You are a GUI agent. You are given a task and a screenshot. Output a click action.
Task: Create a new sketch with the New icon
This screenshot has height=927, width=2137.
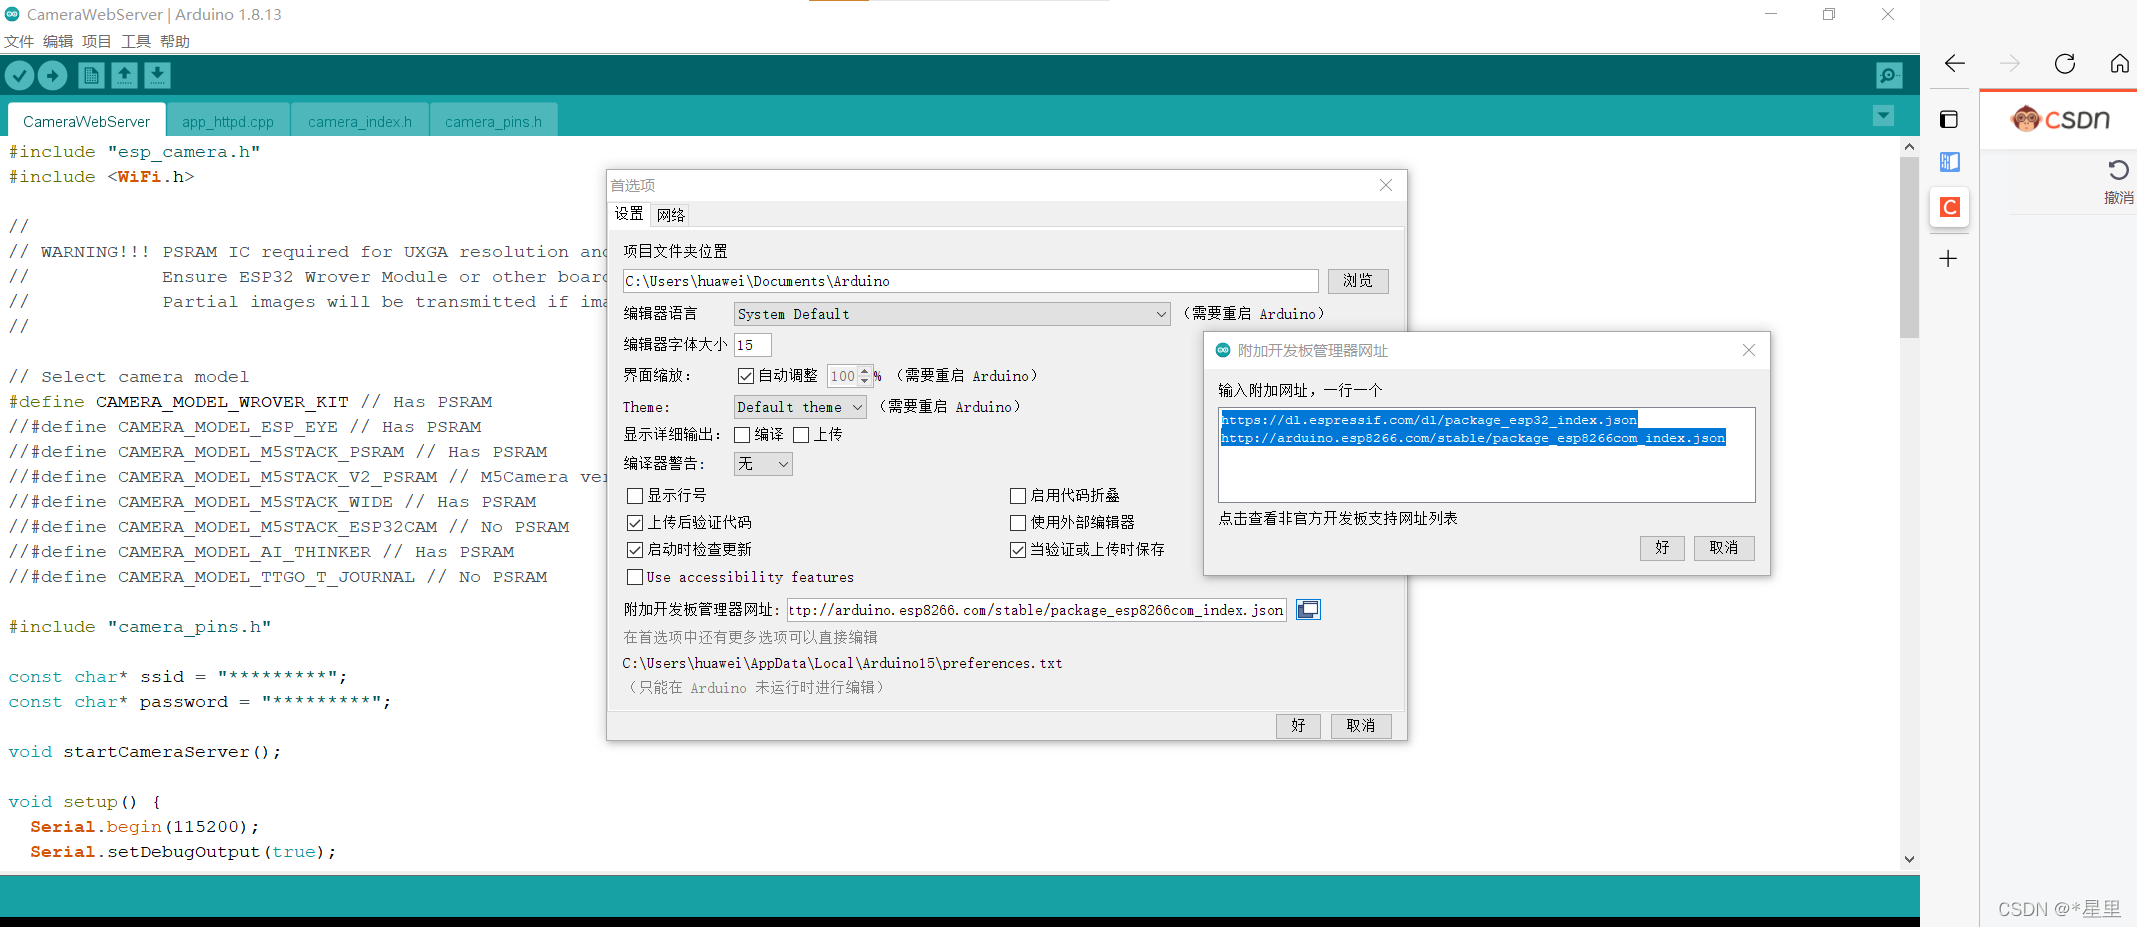[91, 75]
